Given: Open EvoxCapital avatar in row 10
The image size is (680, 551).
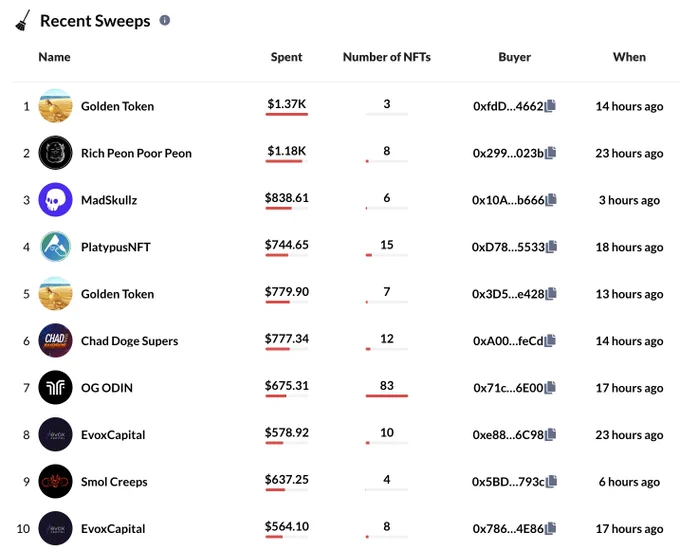Looking at the screenshot, I should click(x=55, y=528).
